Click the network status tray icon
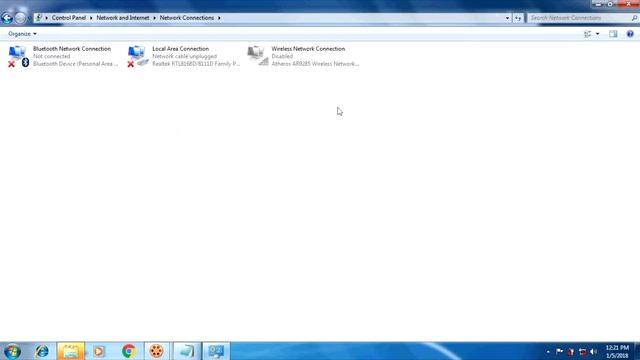 coord(582,351)
